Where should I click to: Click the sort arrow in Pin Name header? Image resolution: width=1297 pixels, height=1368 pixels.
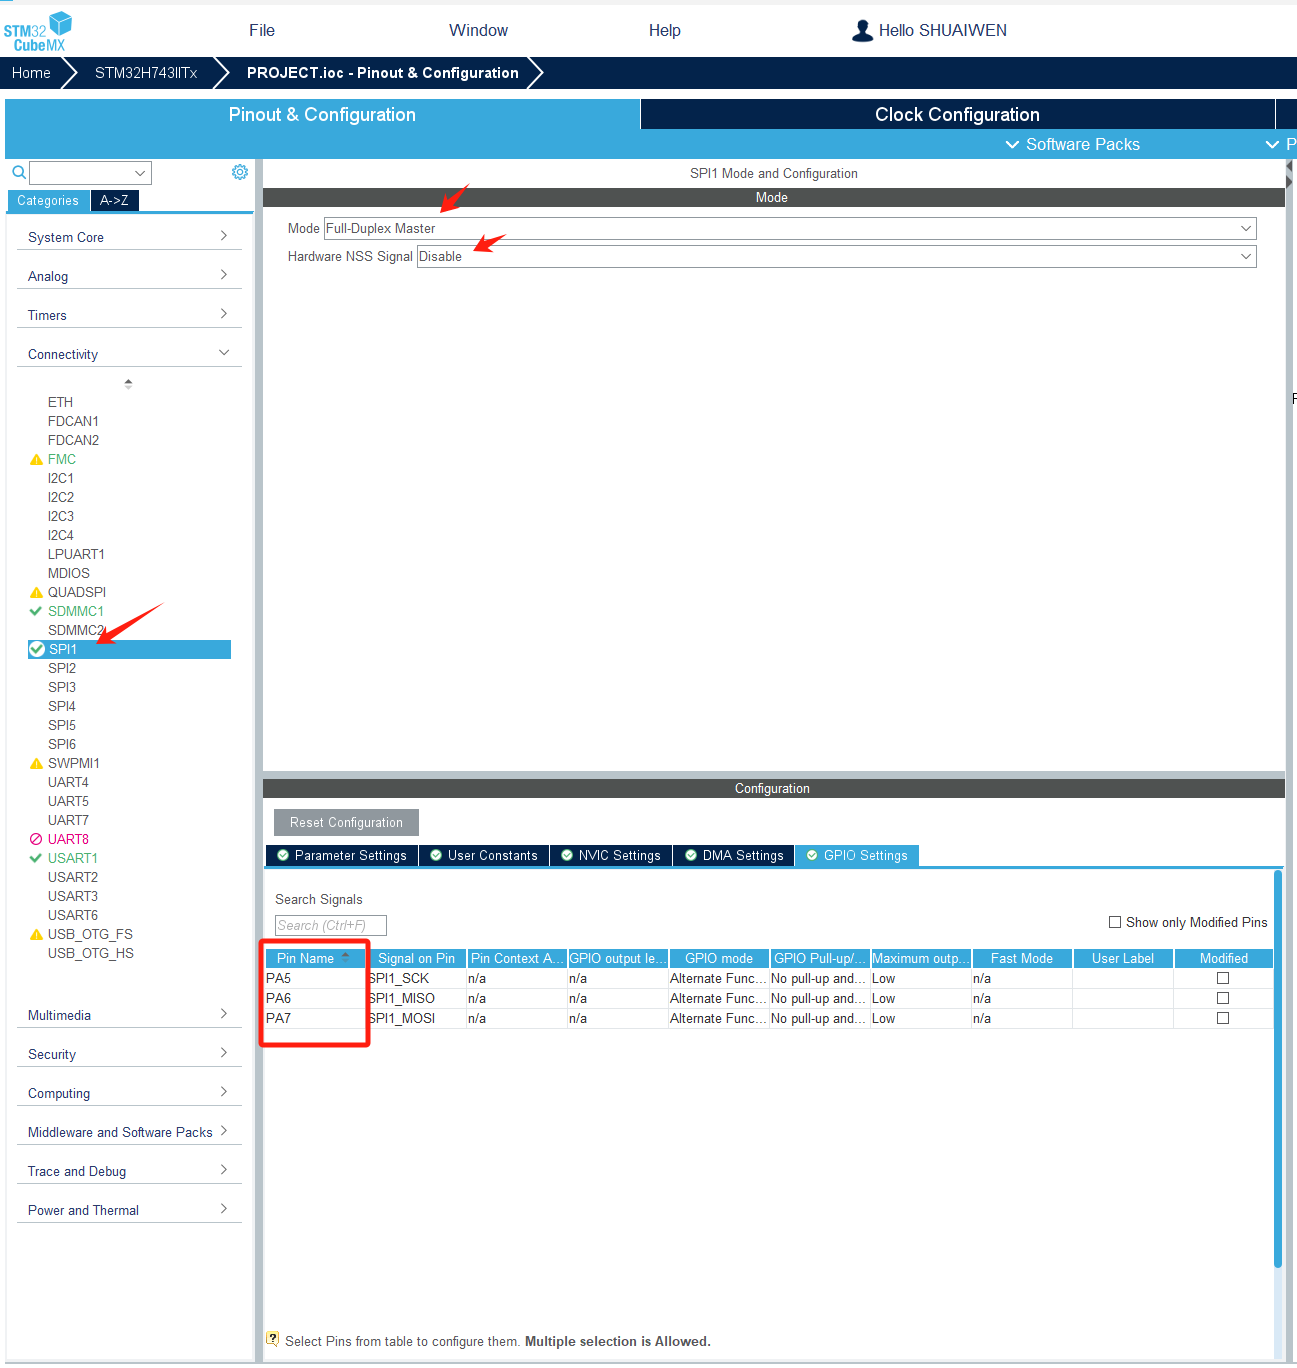(x=346, y=957)
